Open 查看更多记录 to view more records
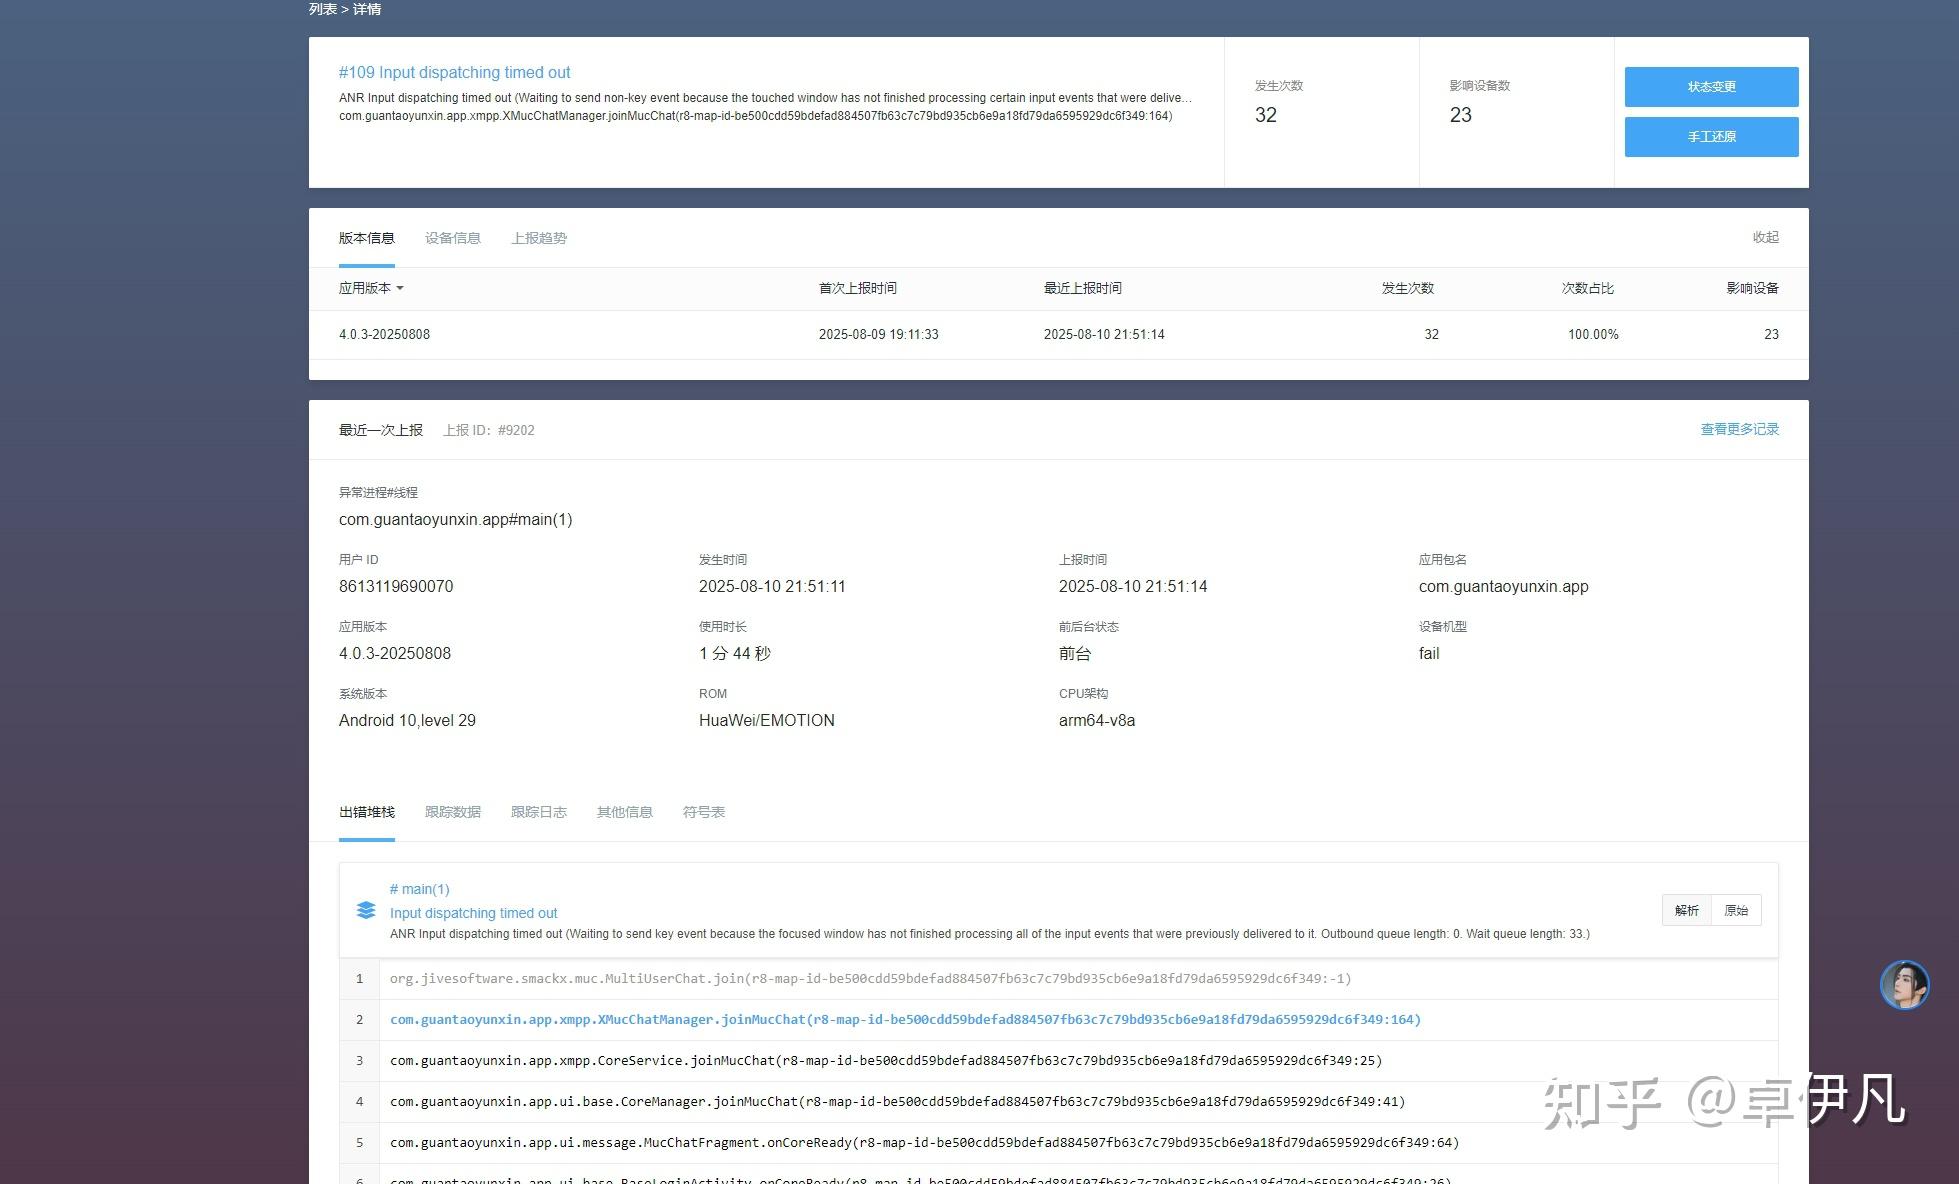Image resolution: width=1959 pixels, height=1184 pixels. pos(1738,429)
